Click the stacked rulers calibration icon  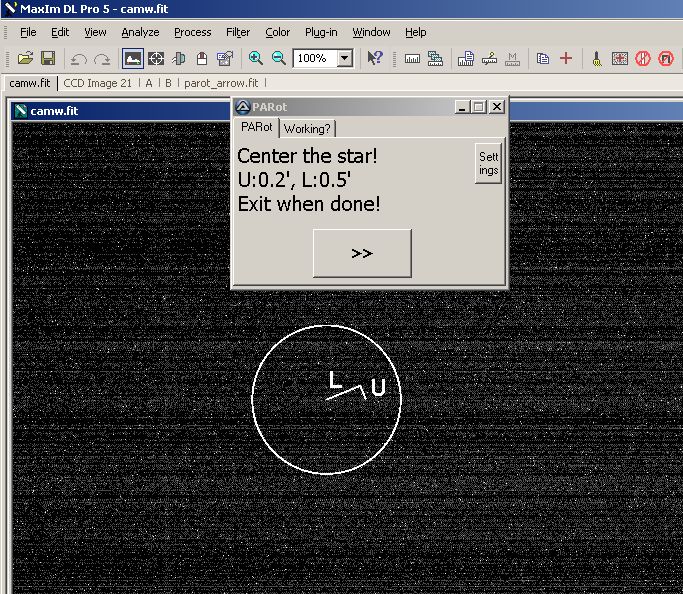(435, 58)
